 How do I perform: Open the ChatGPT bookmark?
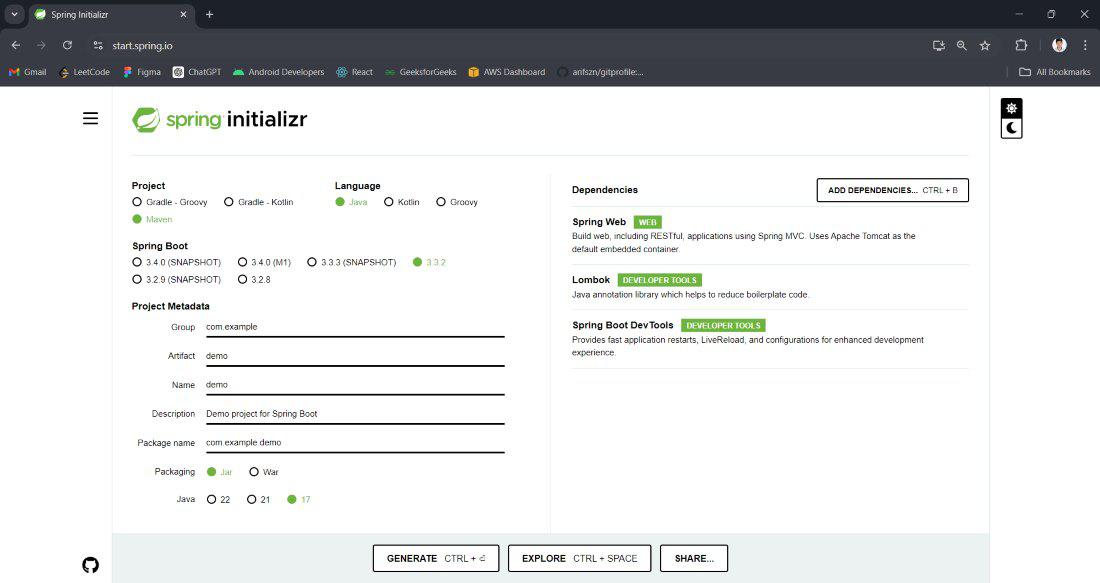(x=196, y=72)
